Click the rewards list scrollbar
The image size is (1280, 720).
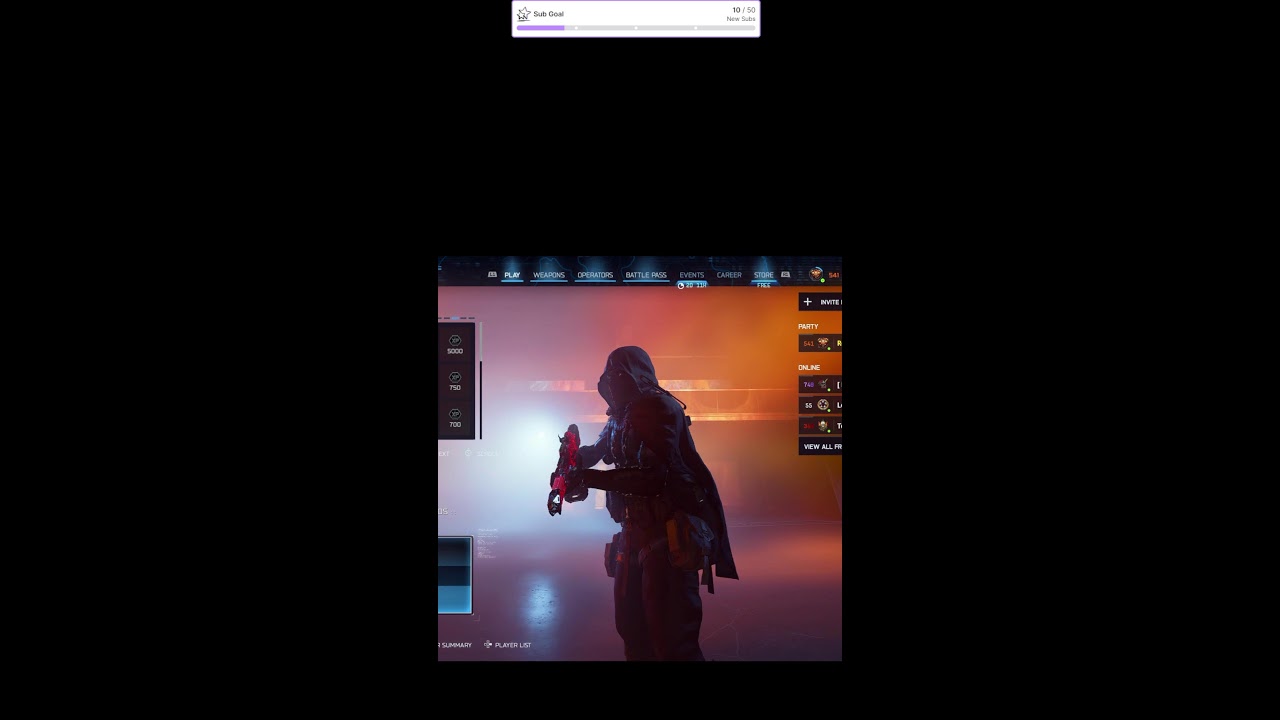480,381
